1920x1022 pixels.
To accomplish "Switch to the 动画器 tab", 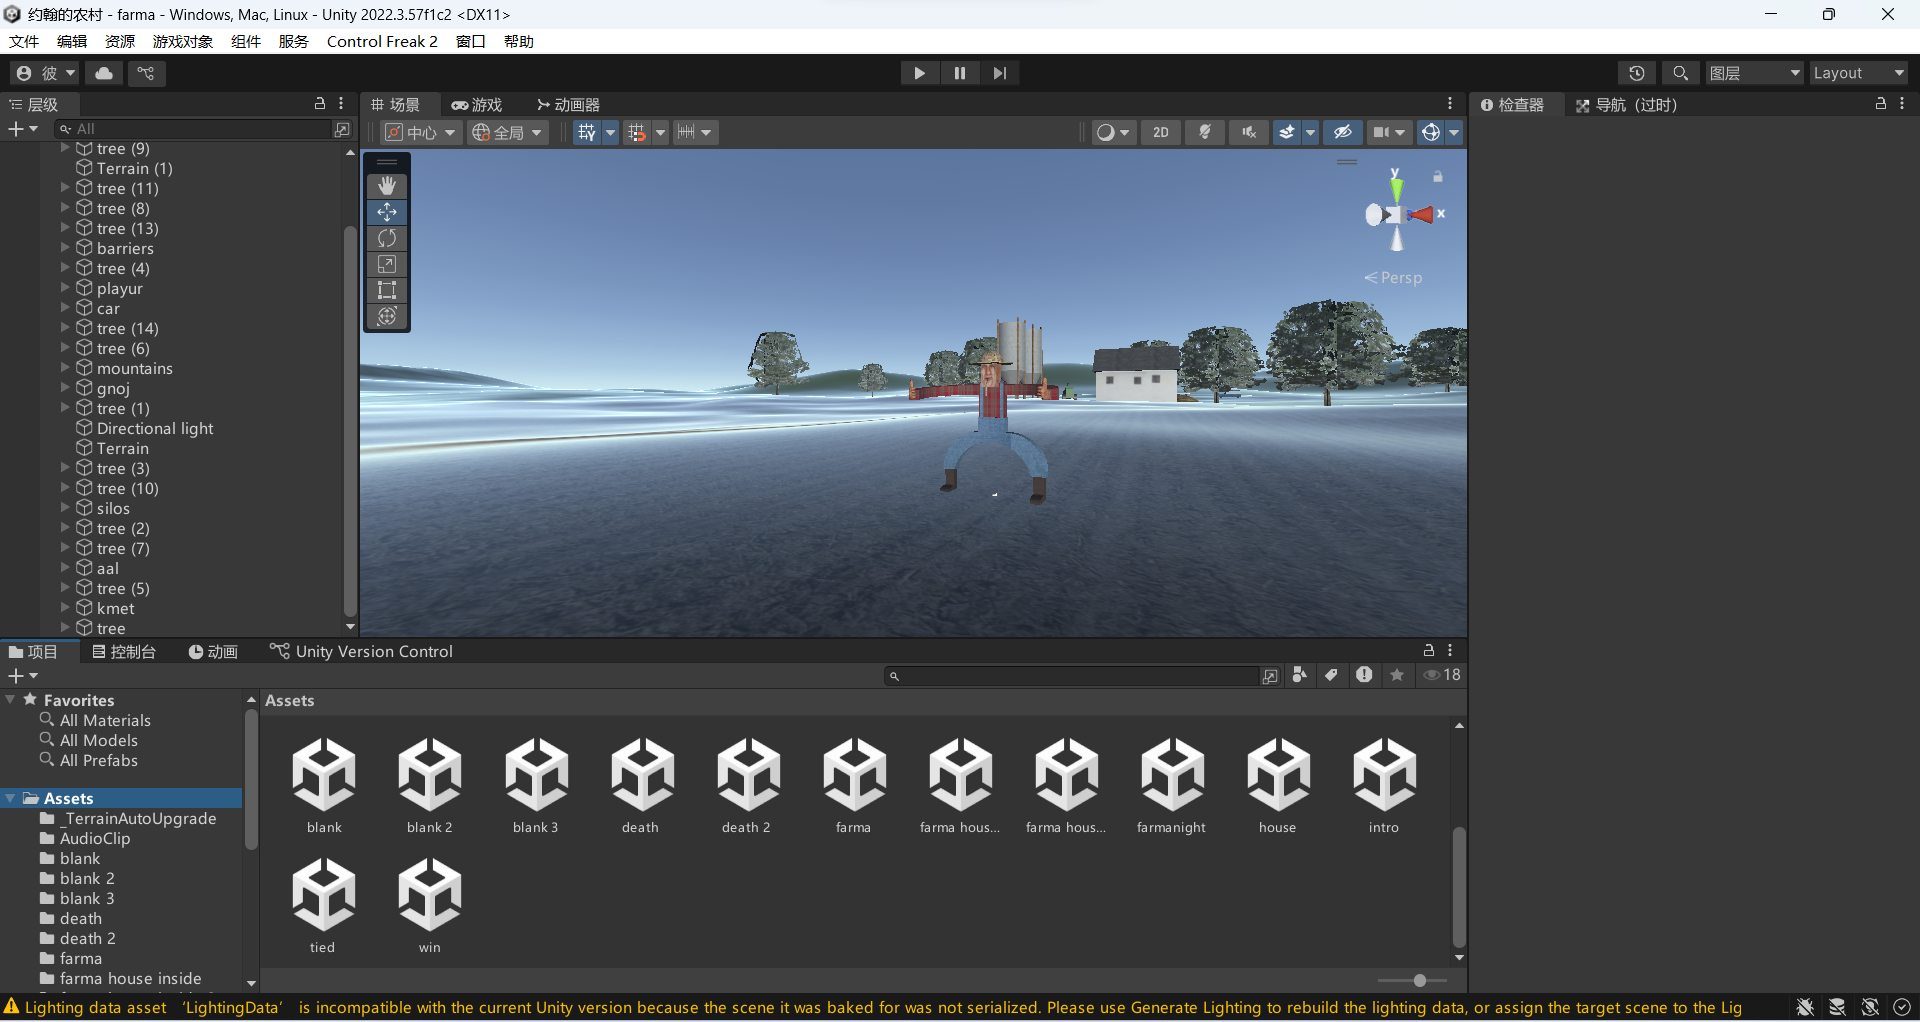I will (568, 105).
